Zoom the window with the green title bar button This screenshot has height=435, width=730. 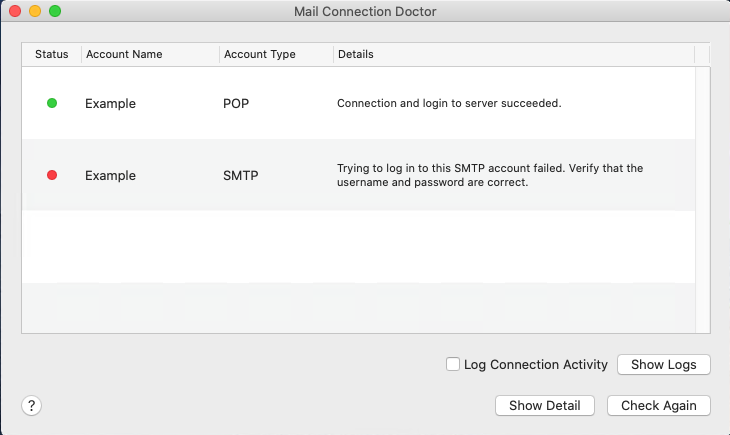[x=55, y=12]
